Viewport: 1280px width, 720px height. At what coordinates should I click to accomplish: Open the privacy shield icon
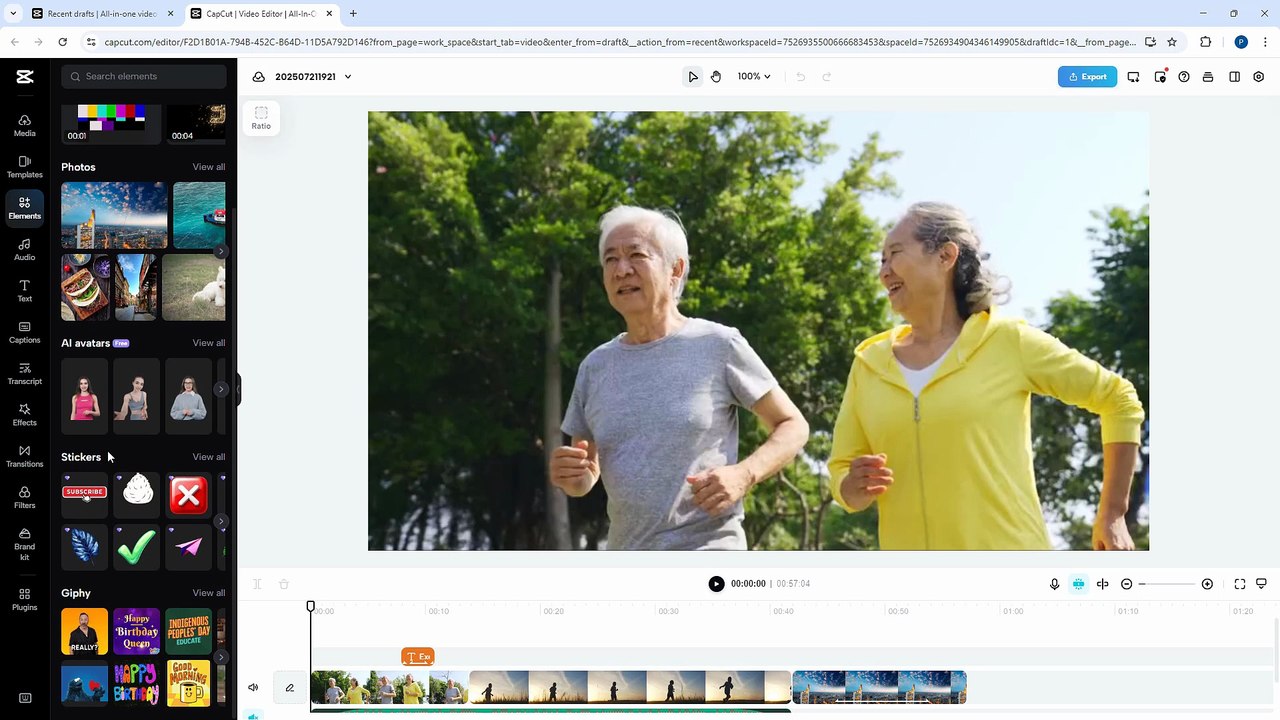coord(1160,77)
